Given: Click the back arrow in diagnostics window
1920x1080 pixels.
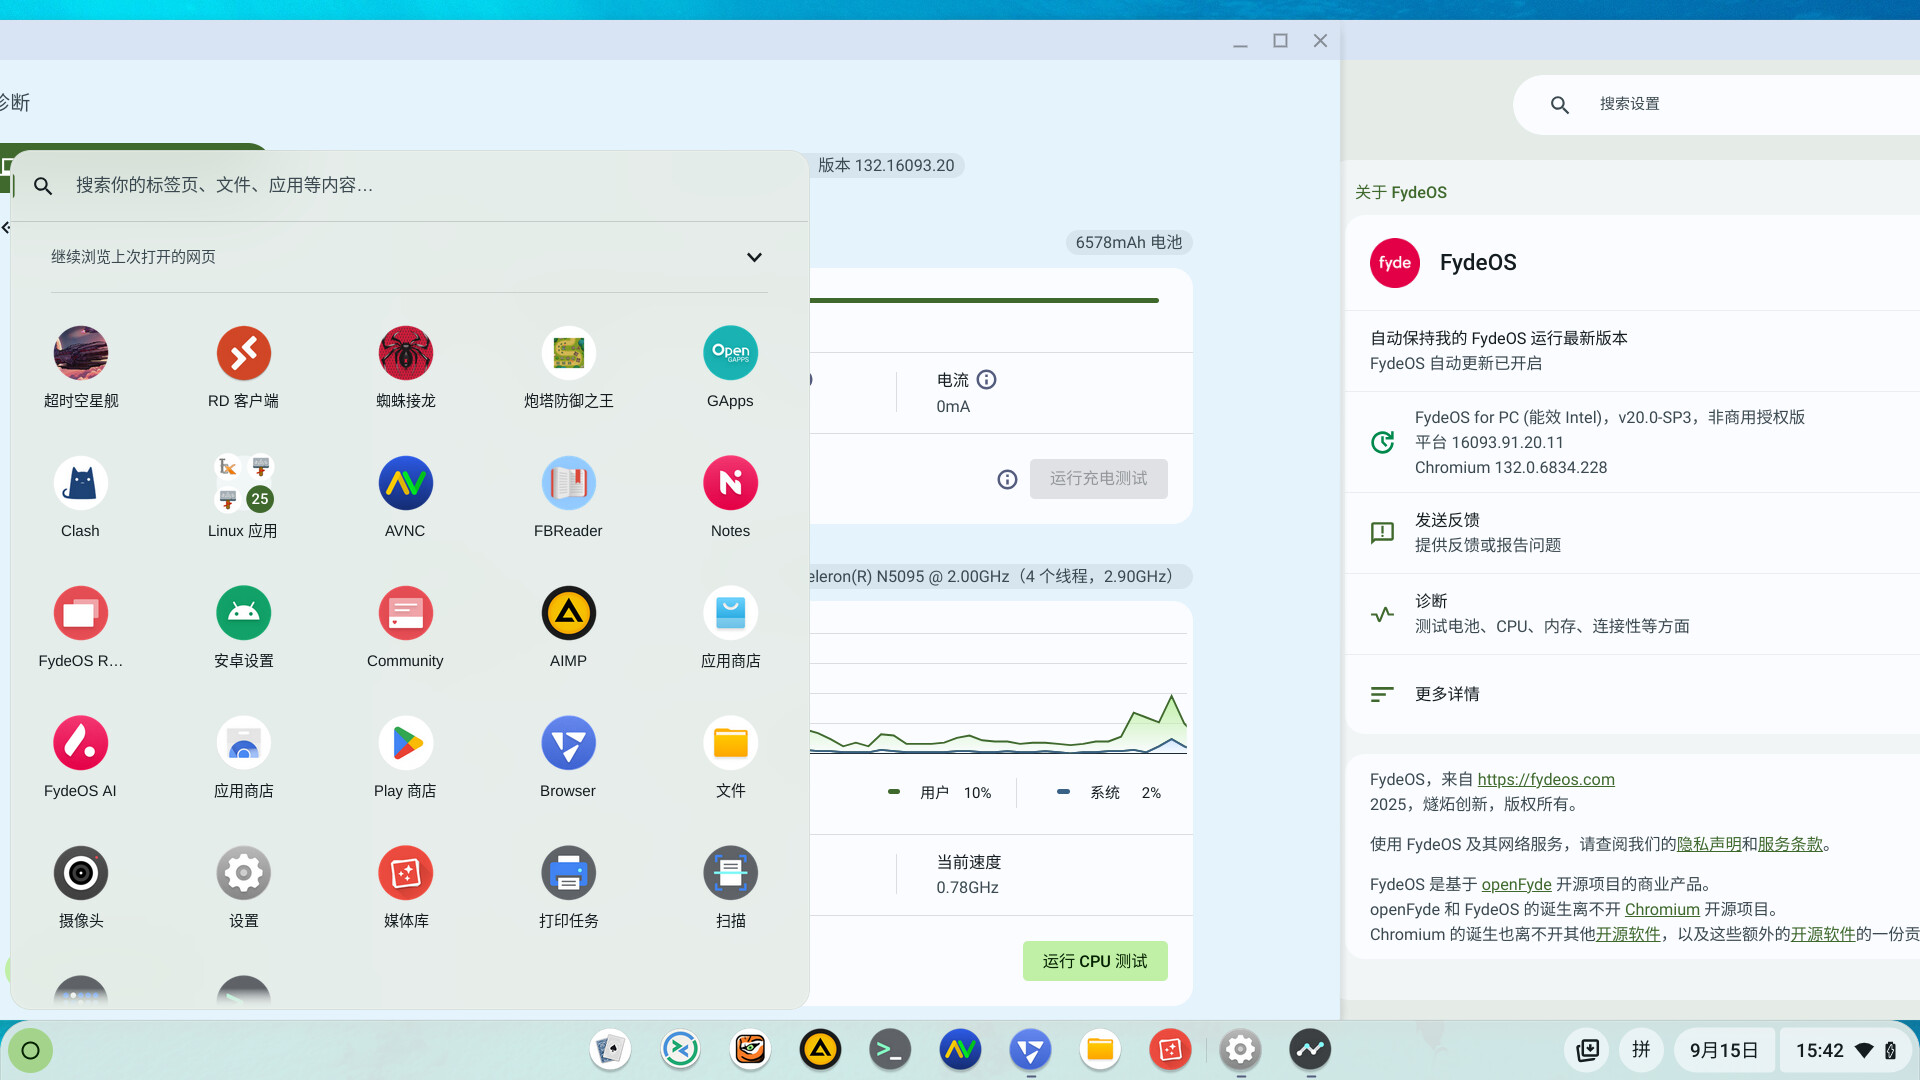Looking at the screenshot, I should pyautogui.click(x=6, y=228).
